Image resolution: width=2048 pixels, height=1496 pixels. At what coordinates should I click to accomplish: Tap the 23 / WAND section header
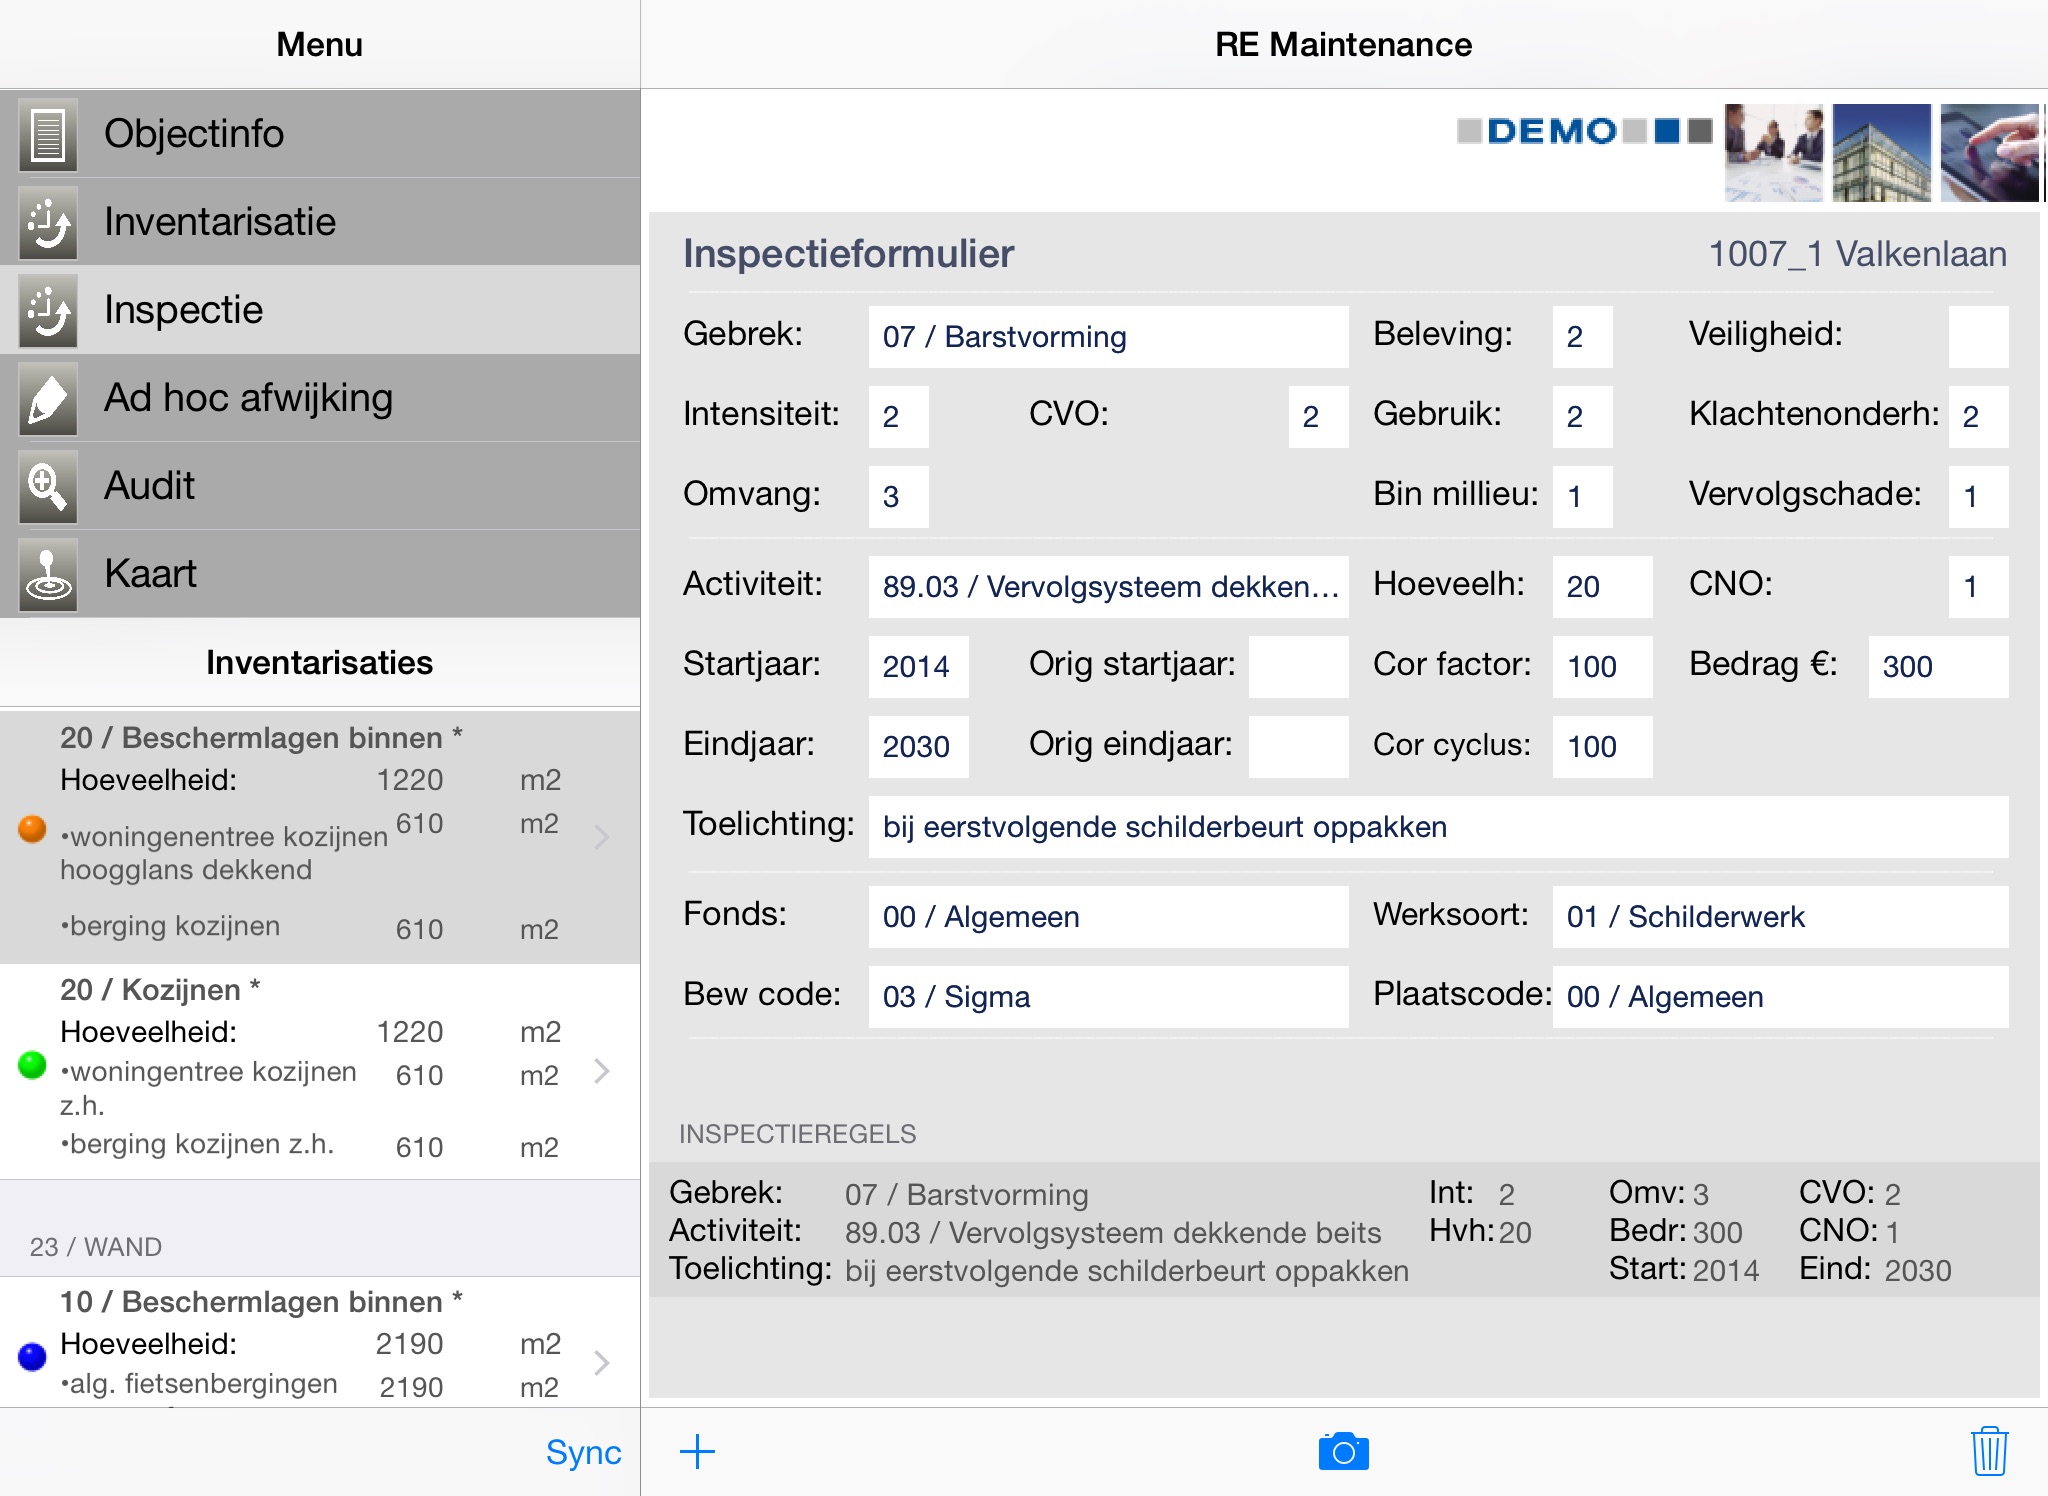click(x=320, y=1229)
